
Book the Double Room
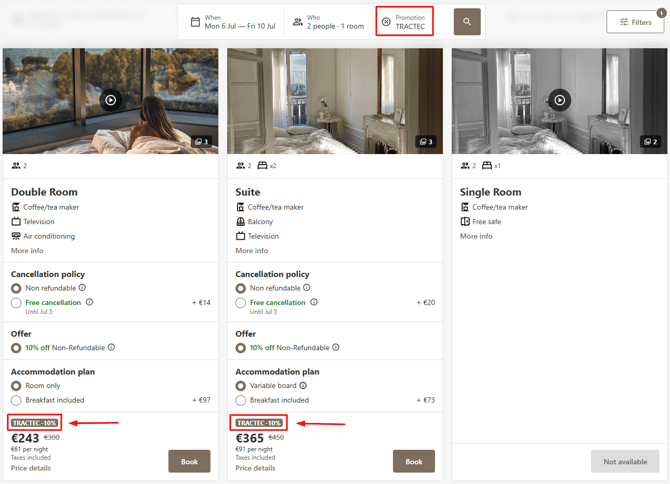click(x=189, y=461)
